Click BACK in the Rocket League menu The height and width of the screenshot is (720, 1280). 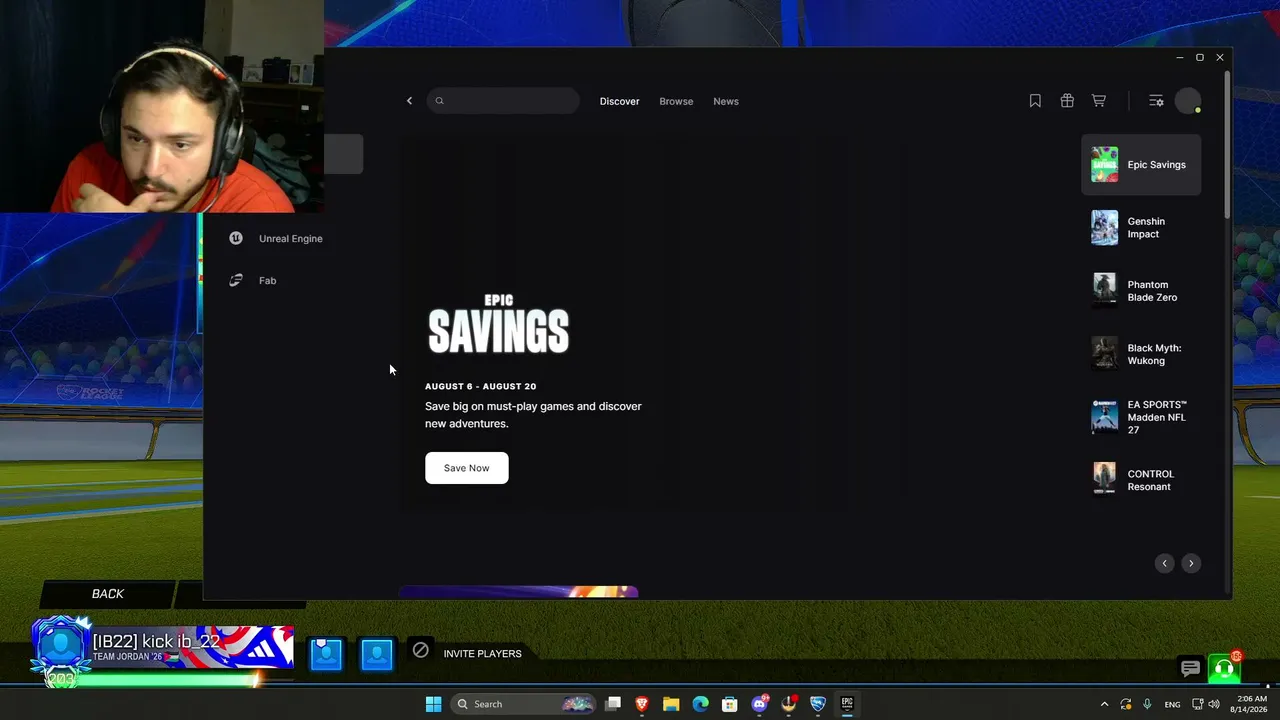tap(108, 594)
